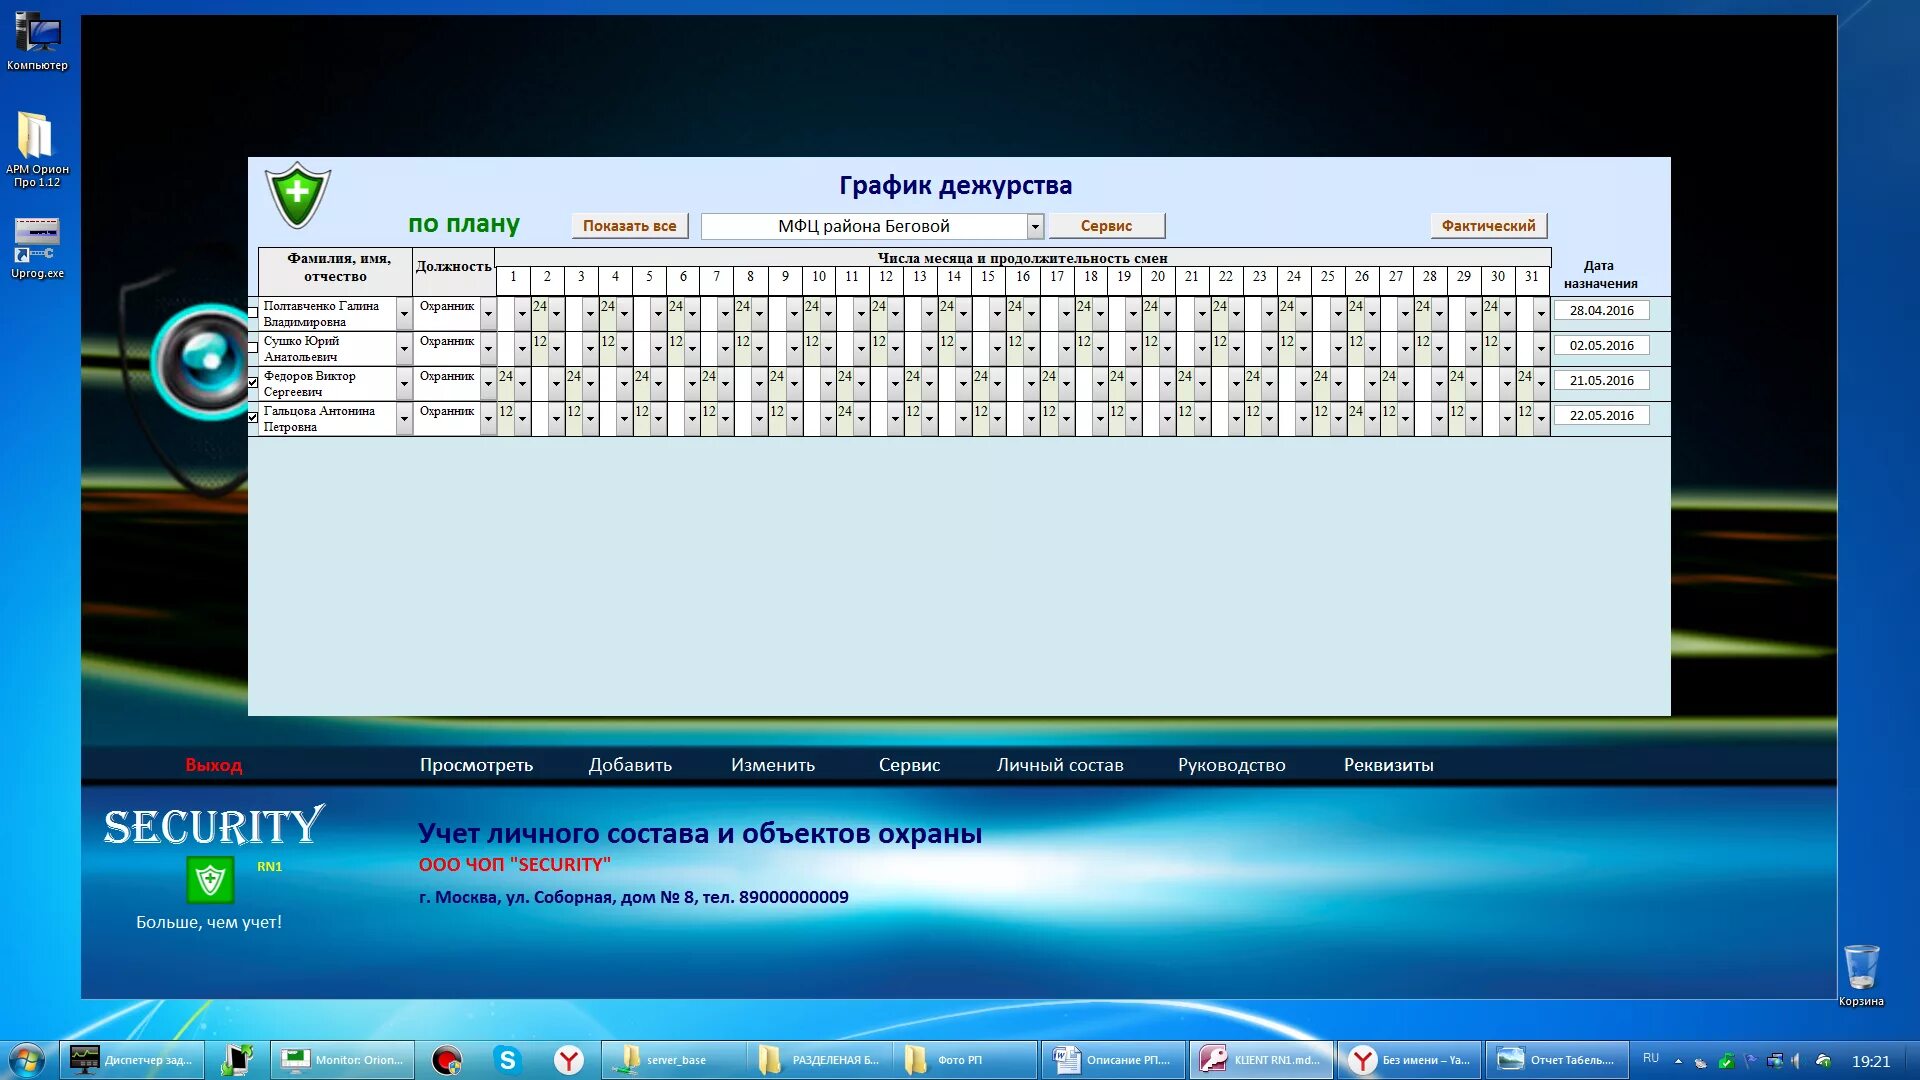Click the Windows Start button

pos(27,1060)
